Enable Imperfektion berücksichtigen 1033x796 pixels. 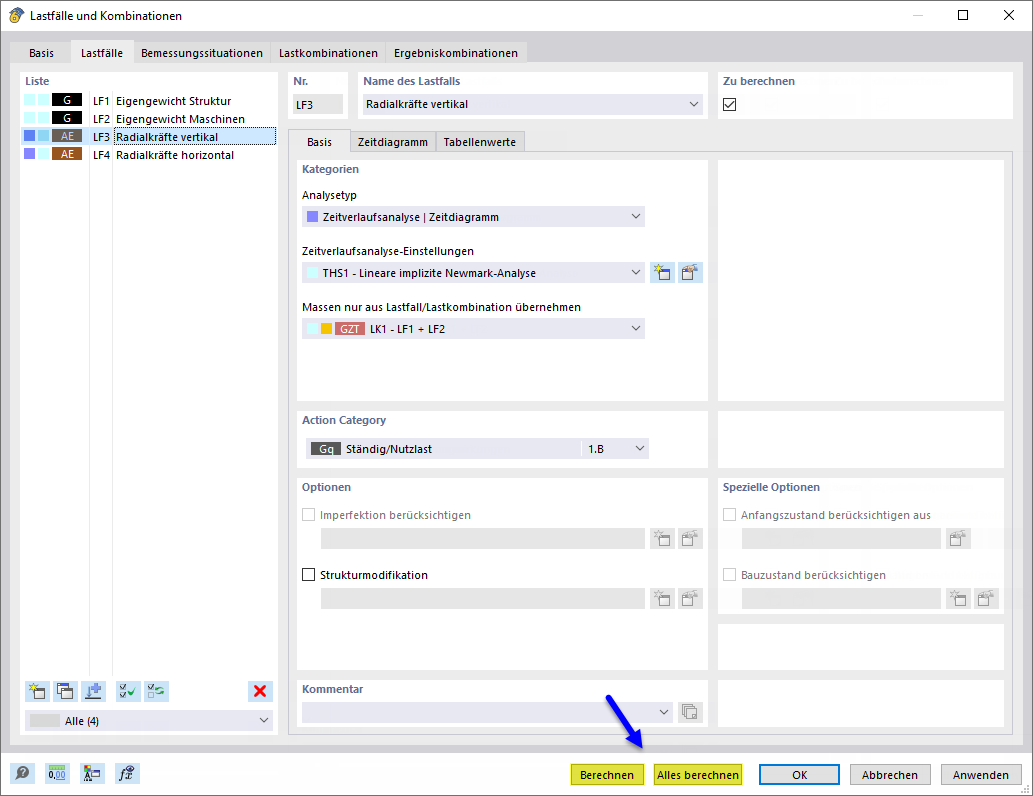(x=308, y=515)
